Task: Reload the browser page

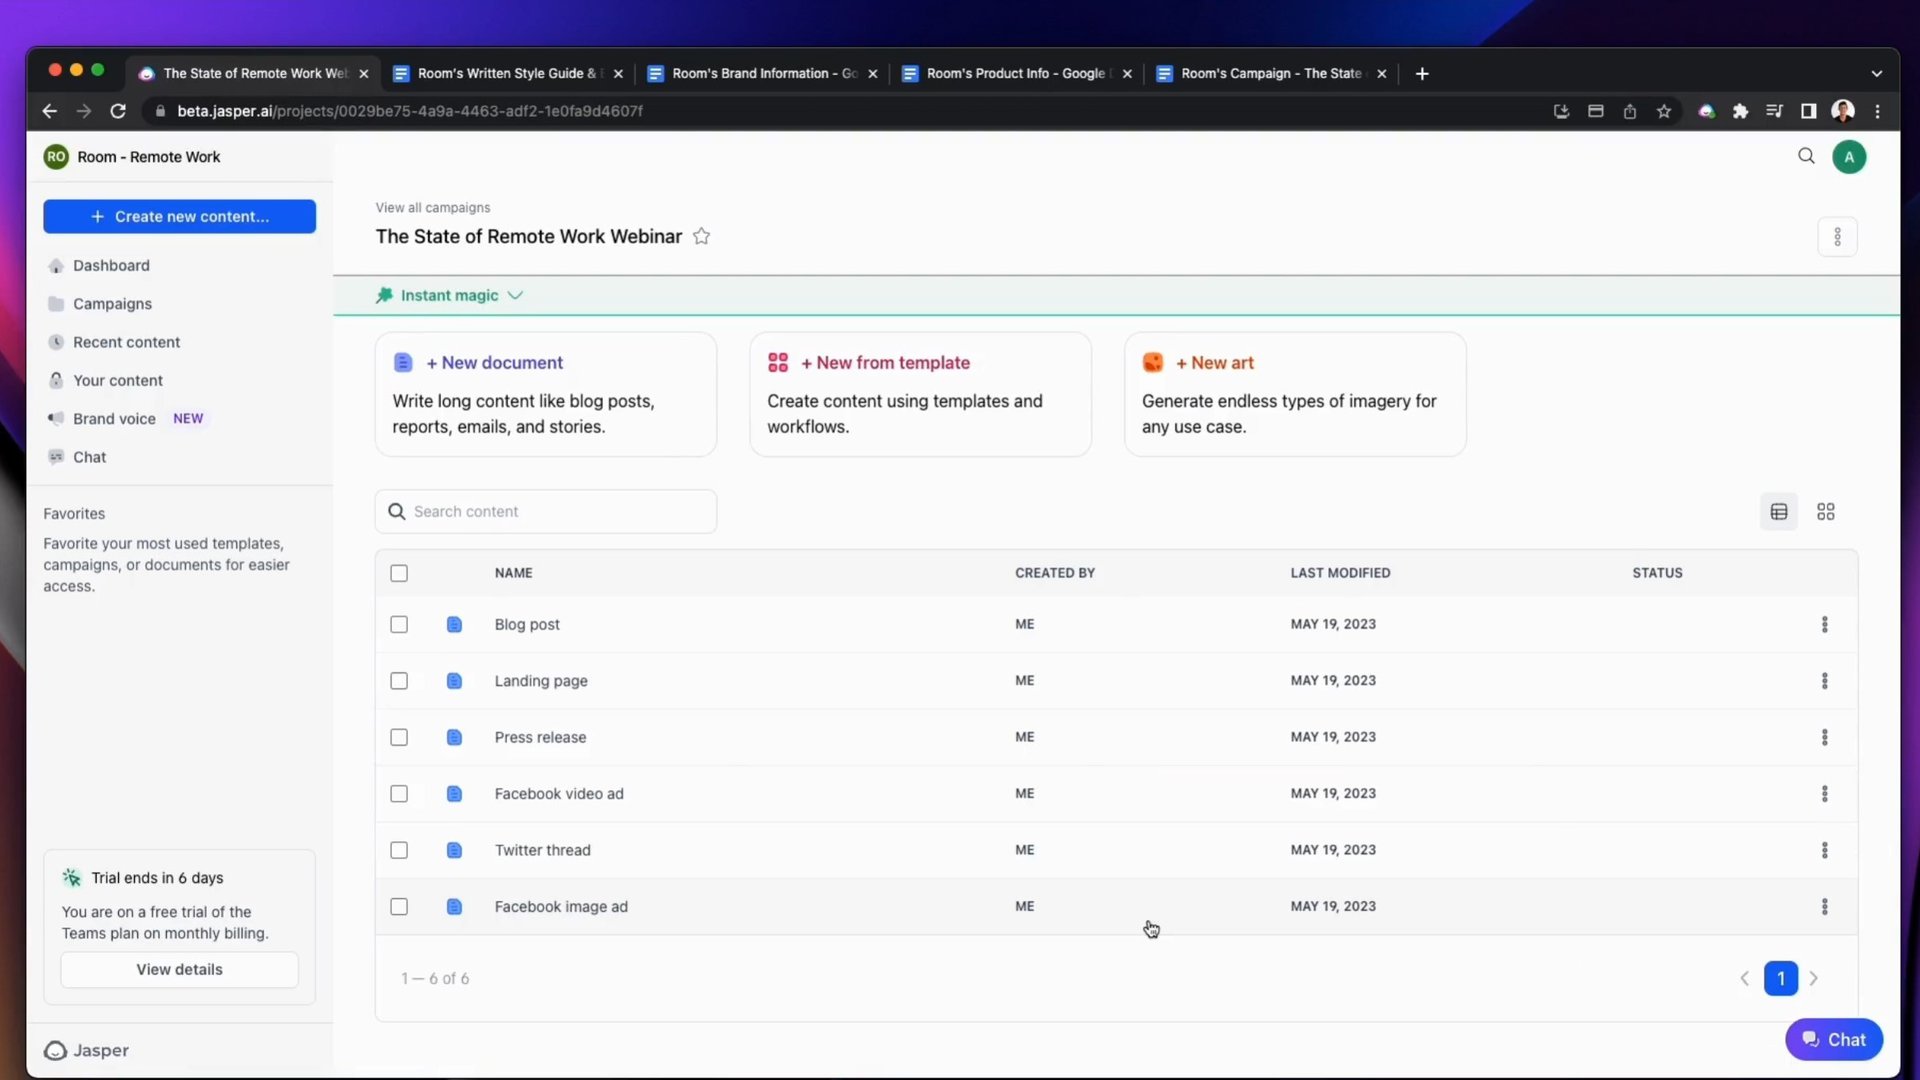Action: [x=118, y=111]
